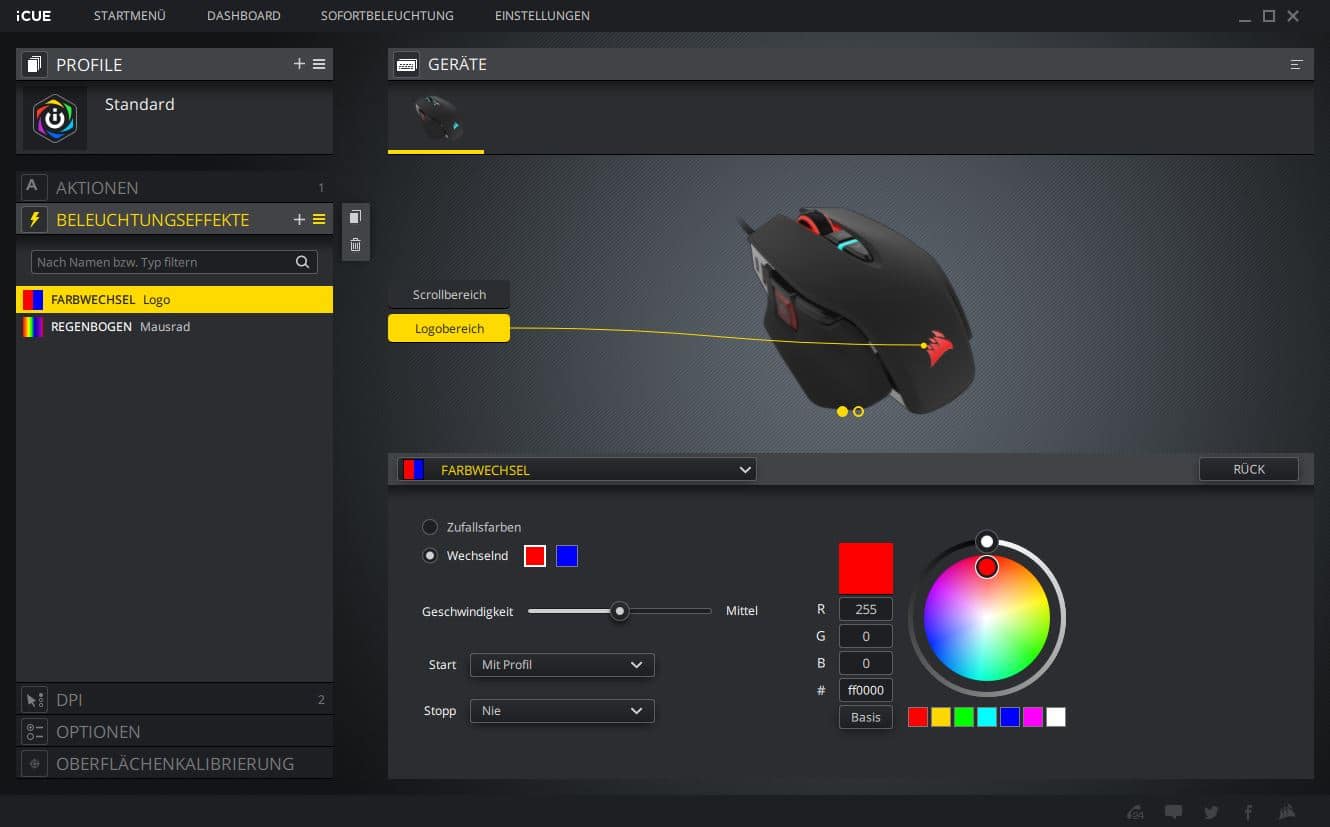Click the search magnifier in filter box
1330x827 pixels.
coord(302,262)
